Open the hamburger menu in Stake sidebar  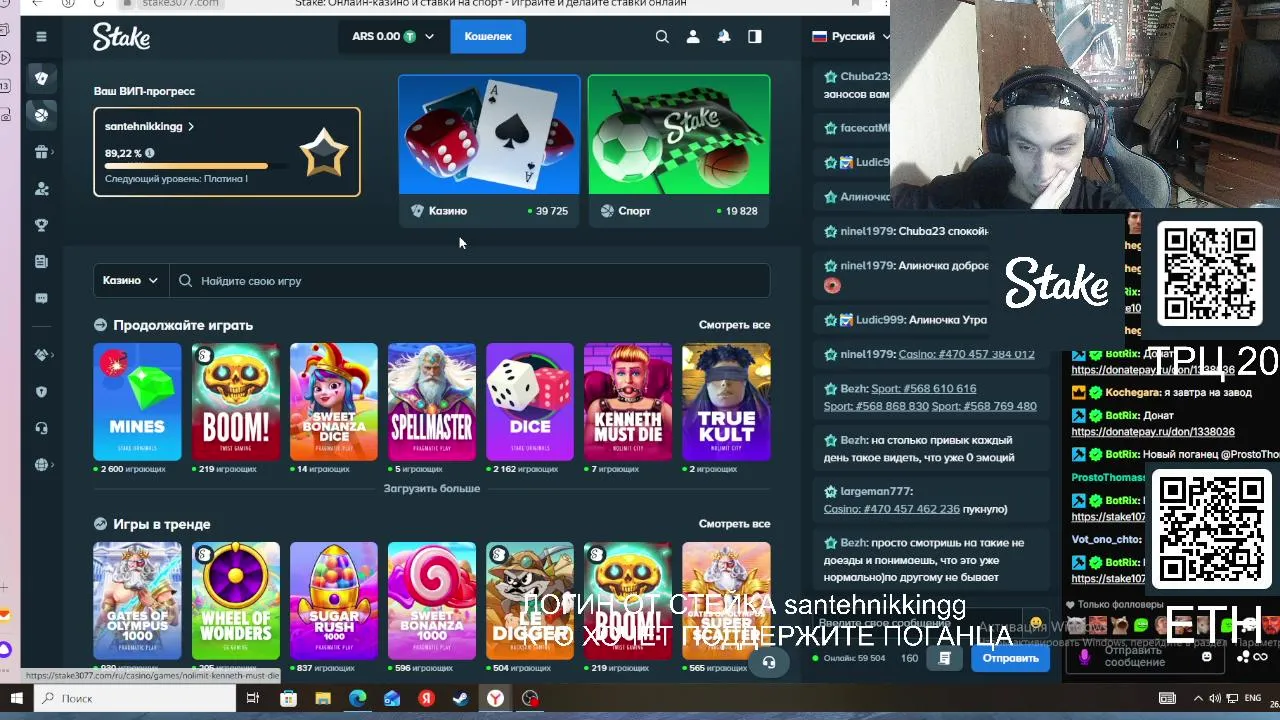[41, 37]
